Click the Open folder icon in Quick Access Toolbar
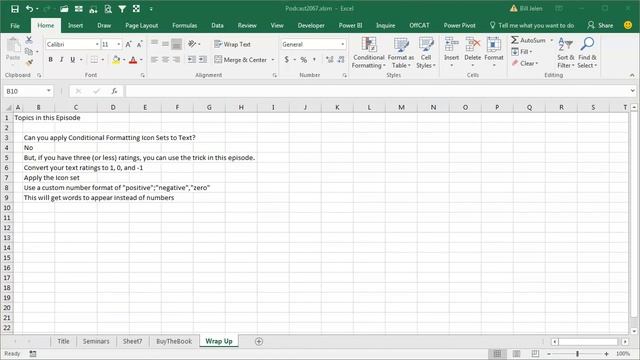Screen dimensions: 640x360 pyautogui.click(x=64, y=9)
